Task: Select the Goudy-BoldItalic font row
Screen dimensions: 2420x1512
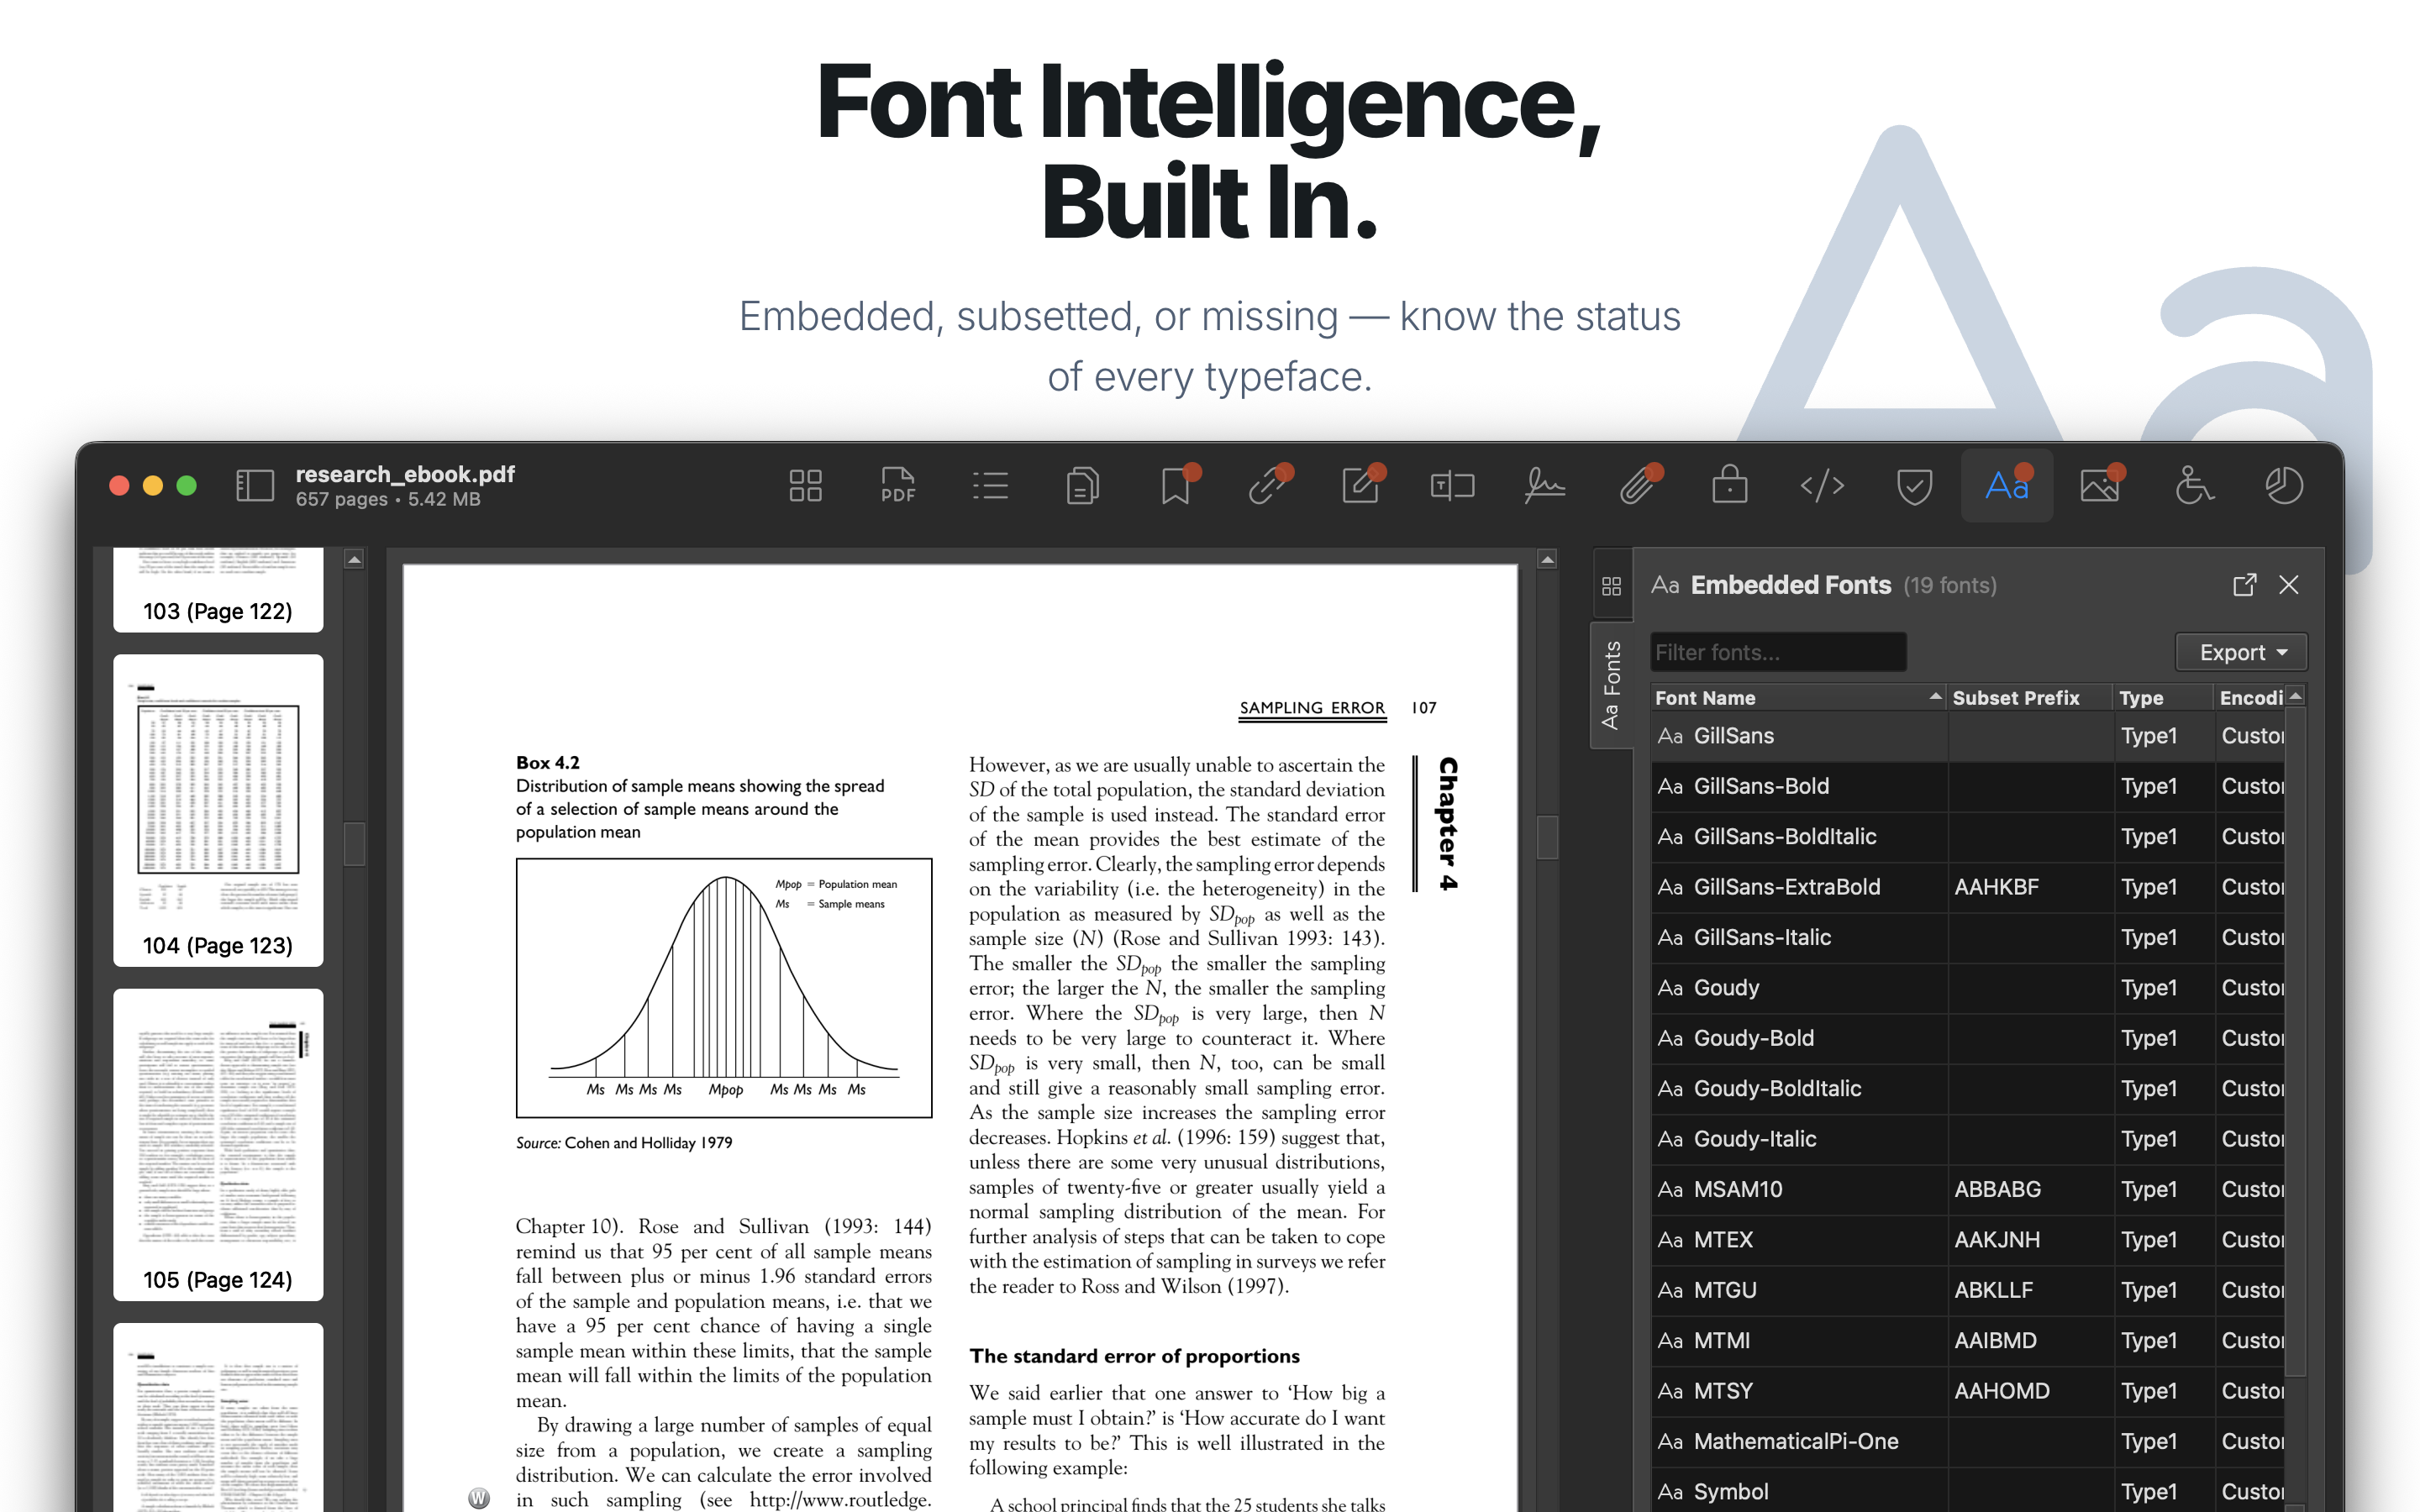Action: [x=1967, y=1089]
